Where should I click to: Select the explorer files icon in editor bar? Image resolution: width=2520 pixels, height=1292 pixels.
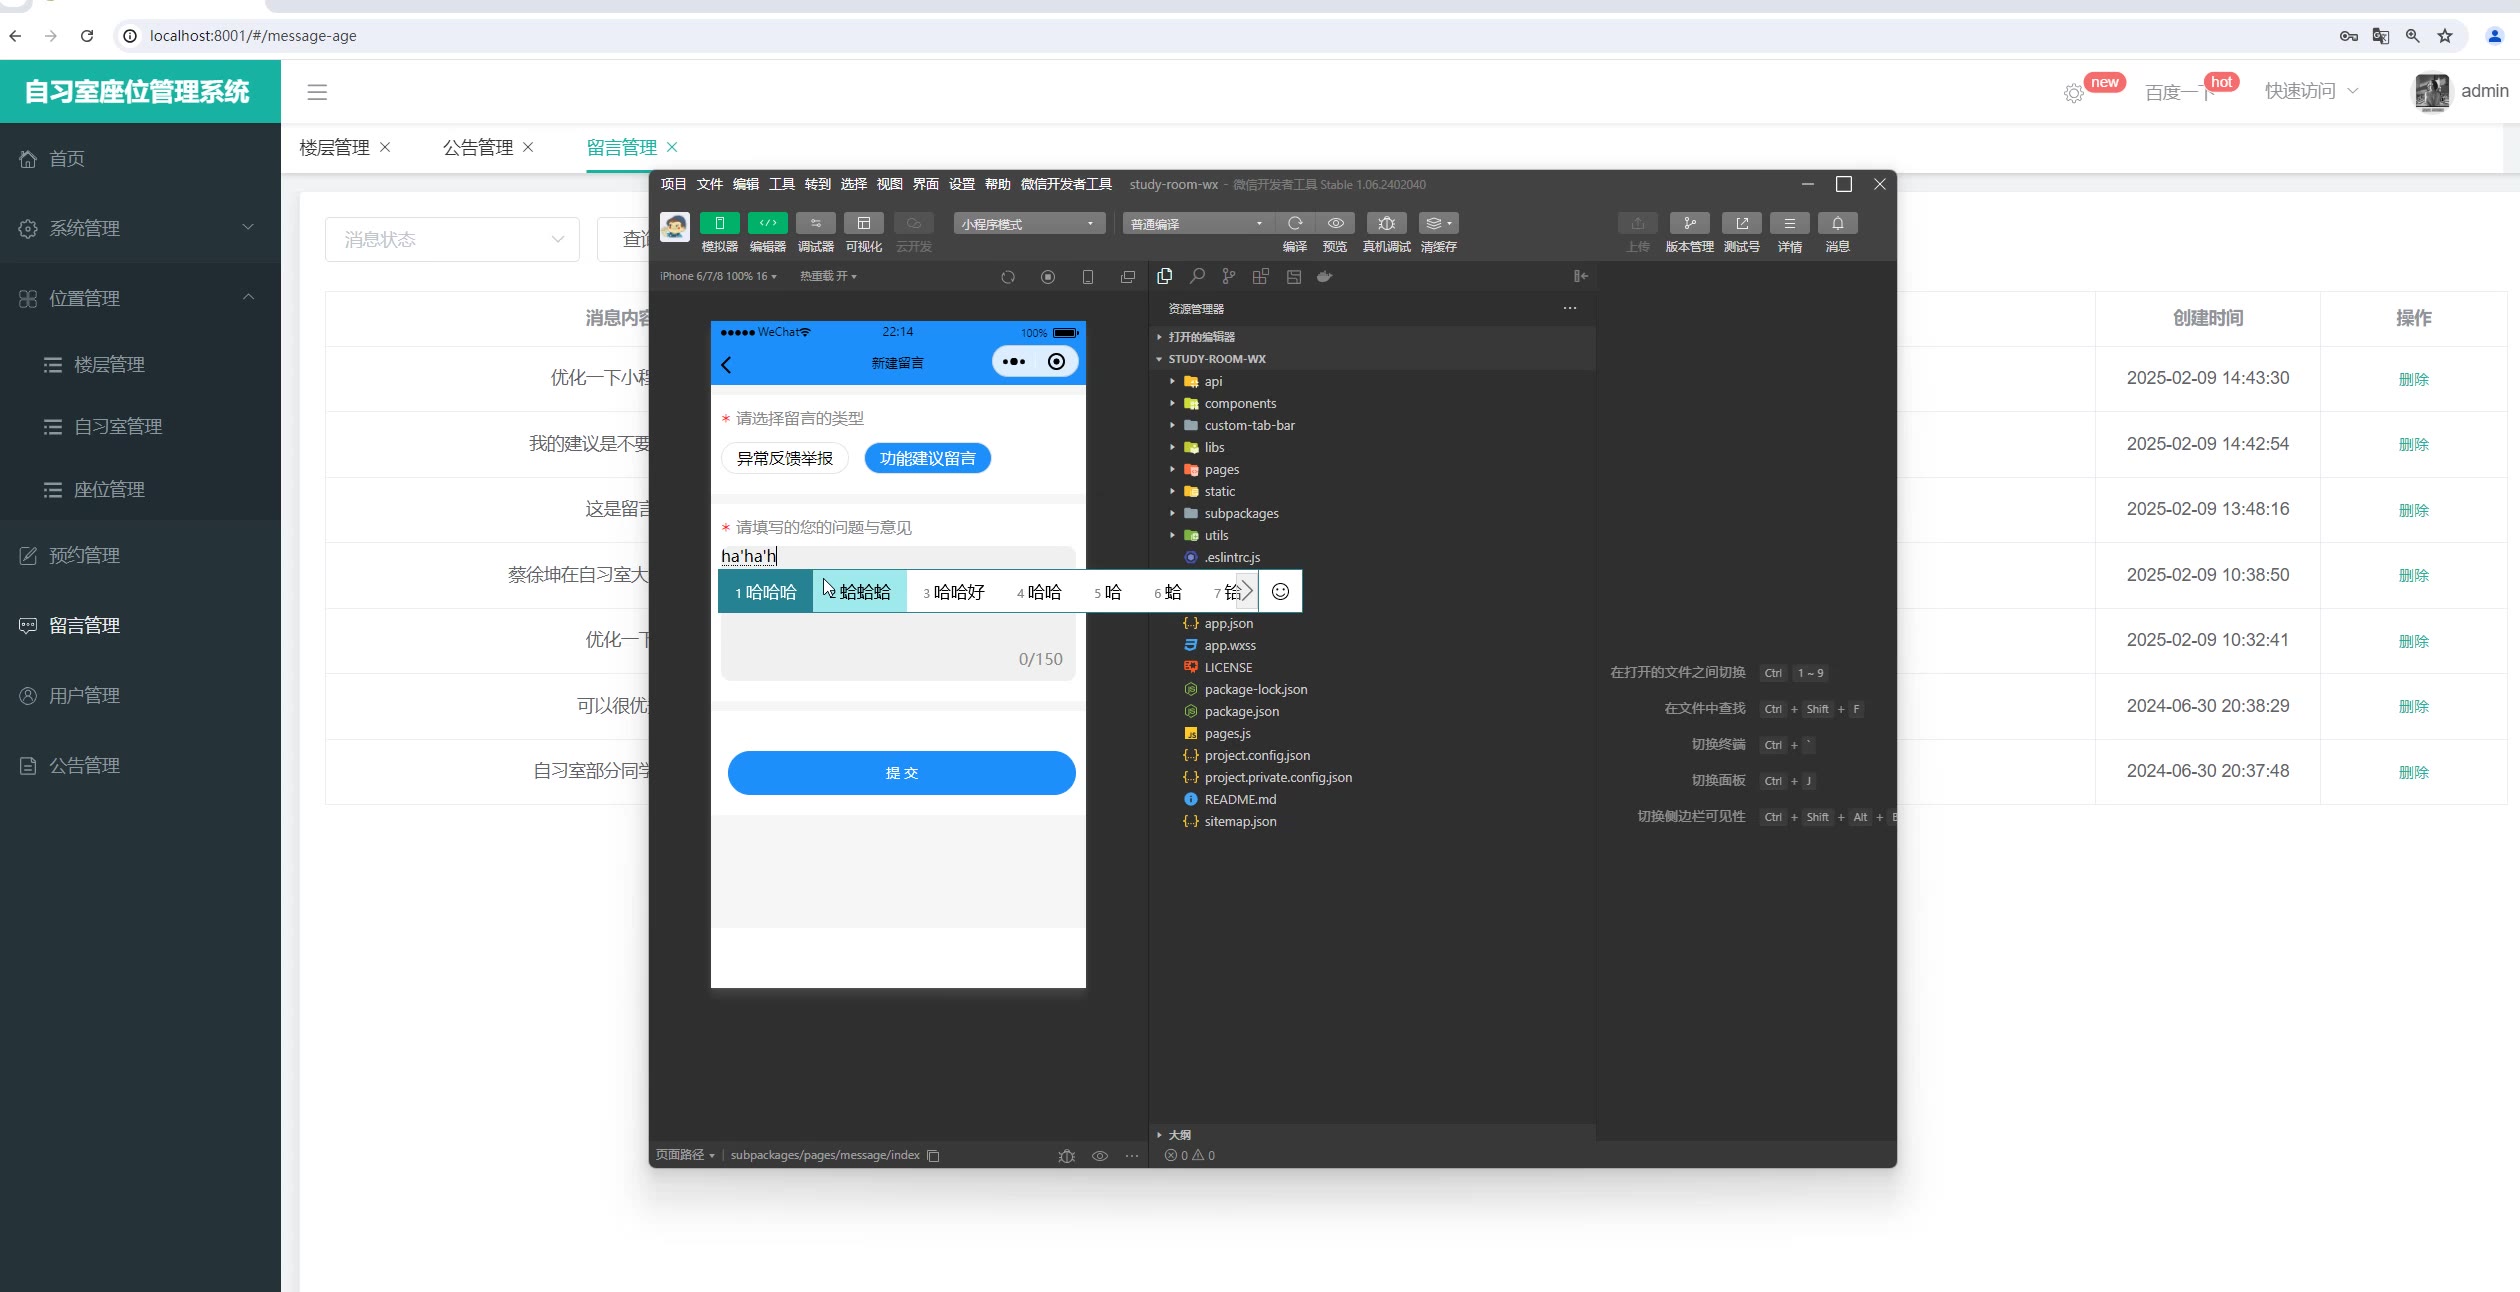tap(1165, 276)
